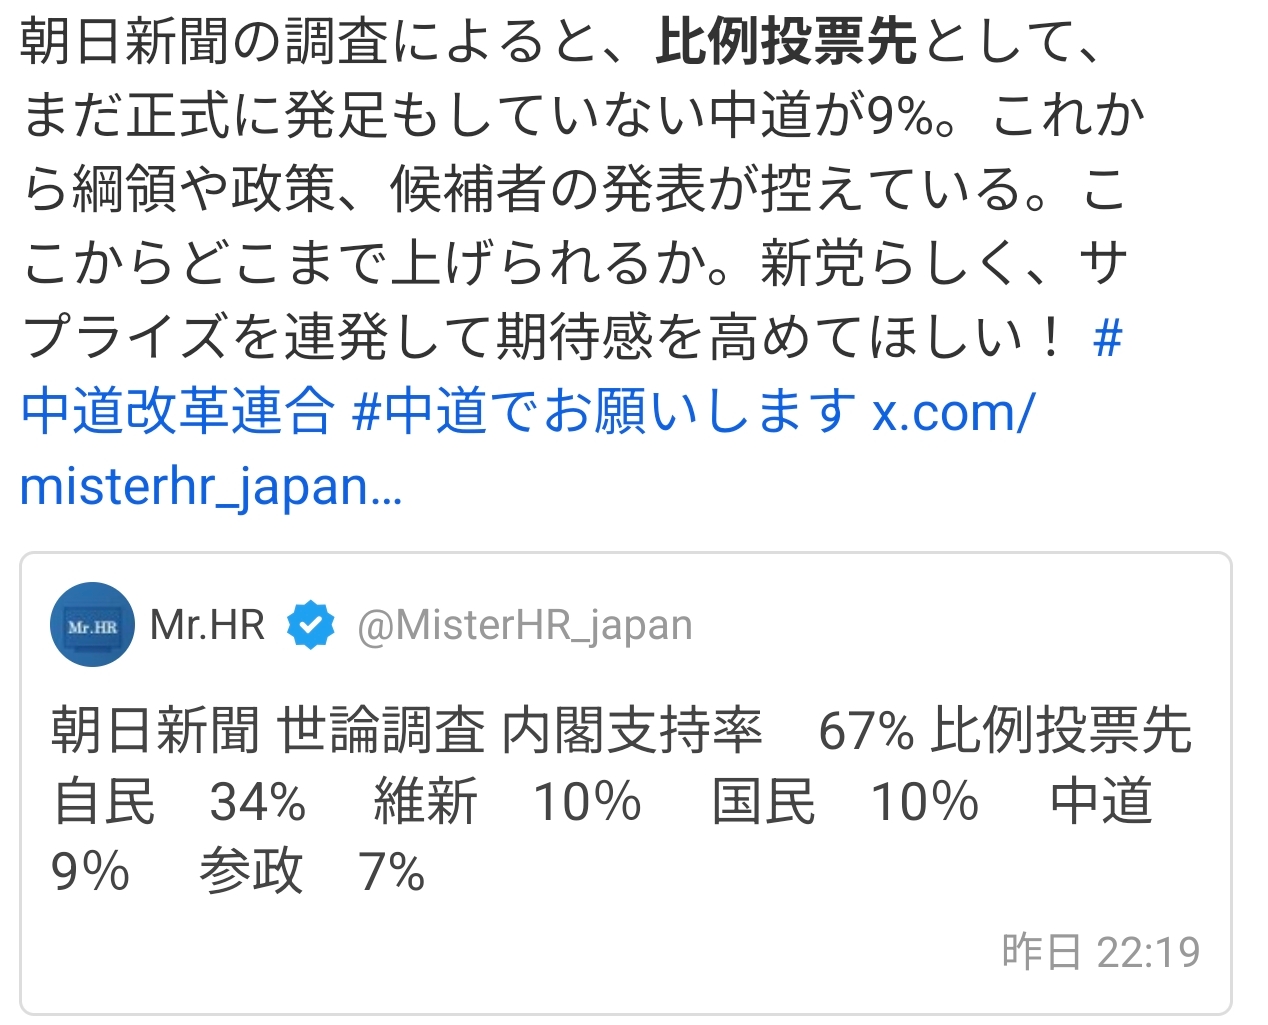Screen dimensions: 1268x1025
Task: Open the Mr.HR display name
Action: click(x=207, y=625)
